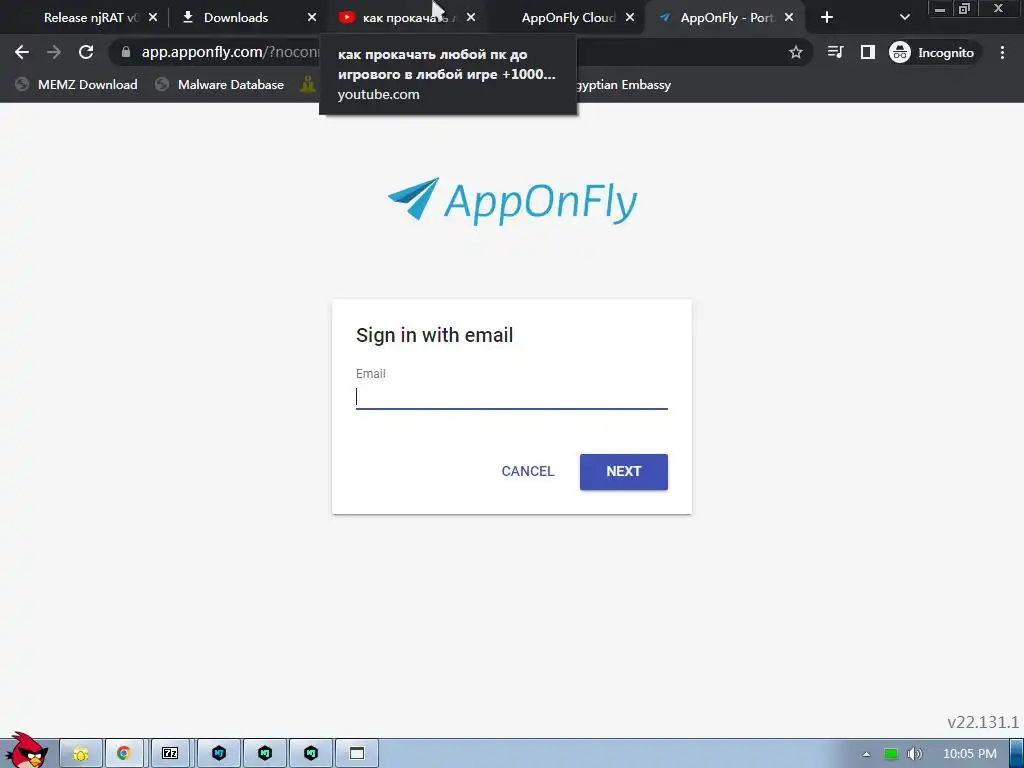Close the Release njRAT tab
This screenshot has width=1024, height=768.
pyautogui.click(x=153, y=18)
